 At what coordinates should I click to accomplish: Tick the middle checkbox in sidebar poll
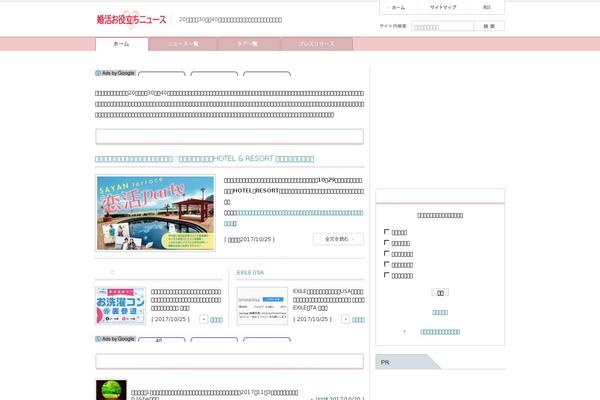(x=386, y=253)
